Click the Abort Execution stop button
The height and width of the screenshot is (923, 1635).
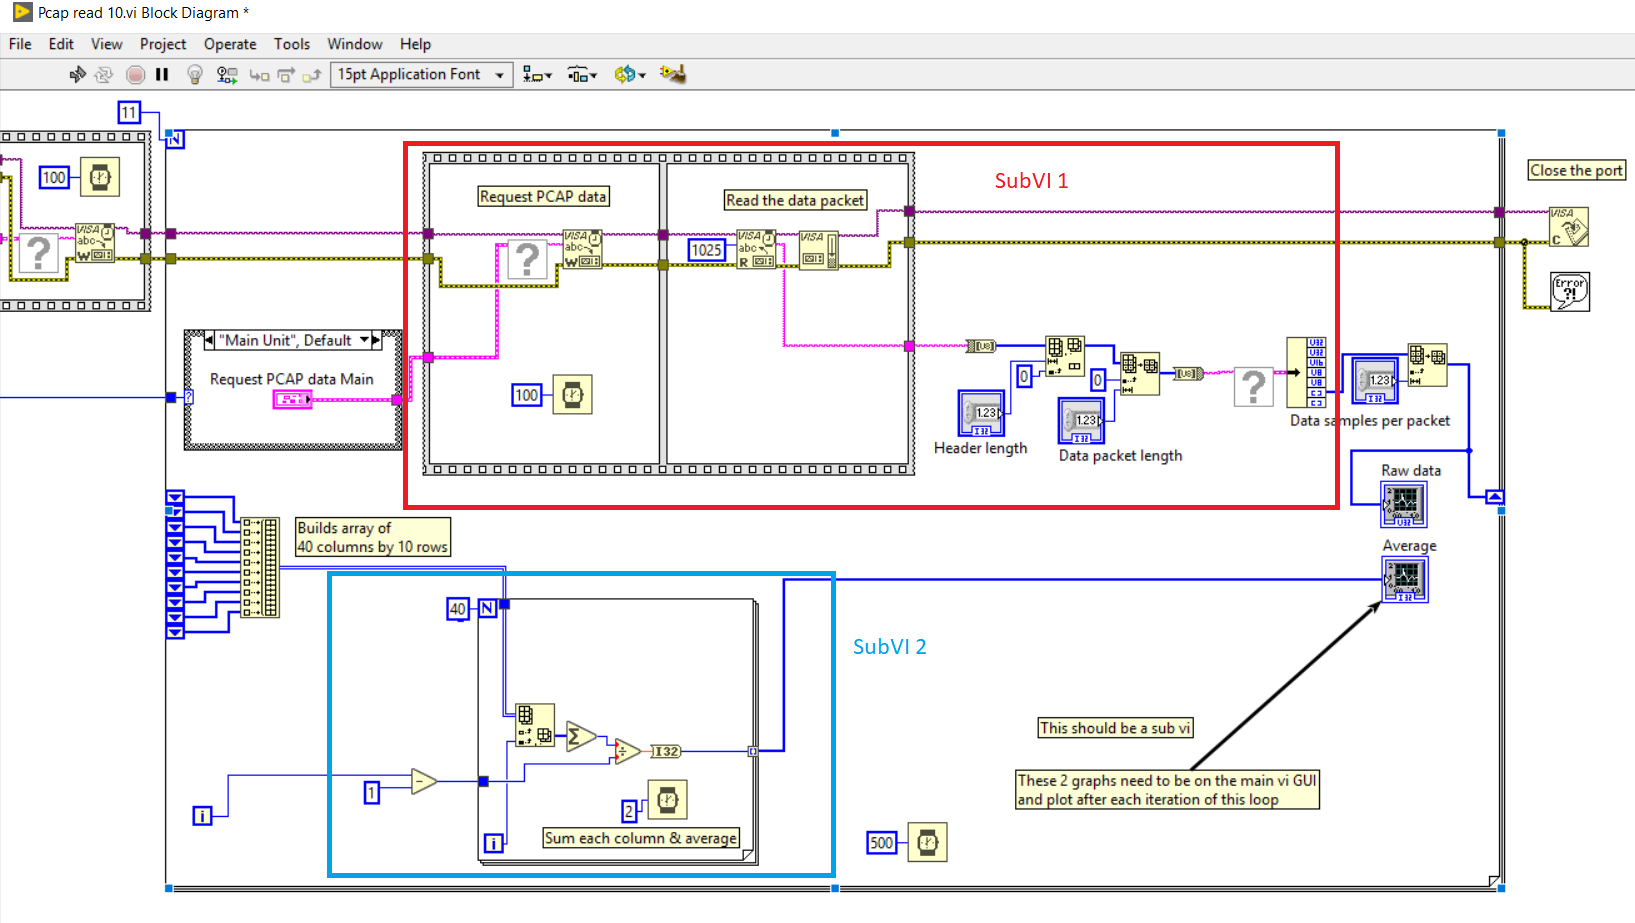click(x=136, y=75)
